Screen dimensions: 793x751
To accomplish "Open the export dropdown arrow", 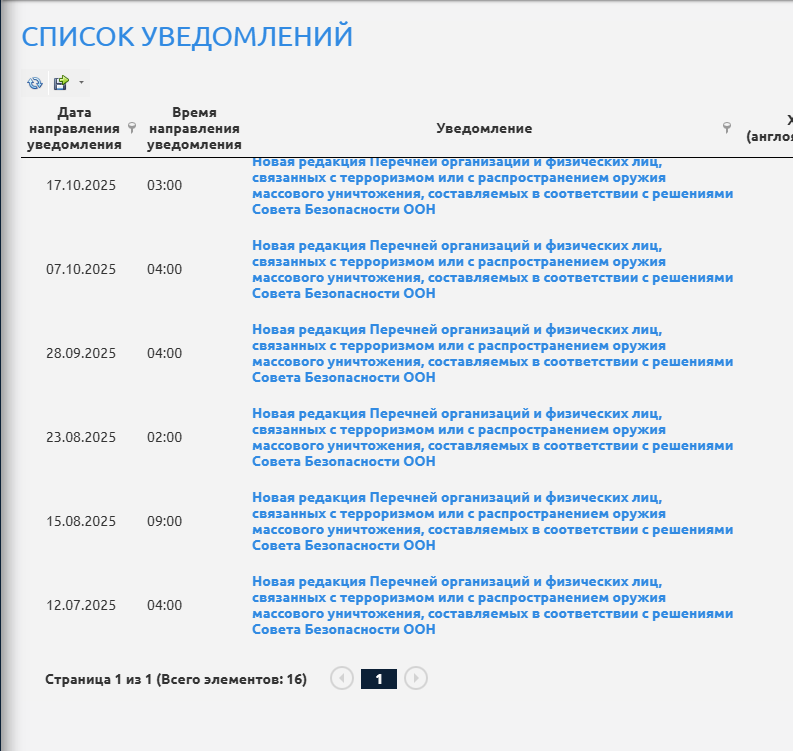I will tap(81, 83).
